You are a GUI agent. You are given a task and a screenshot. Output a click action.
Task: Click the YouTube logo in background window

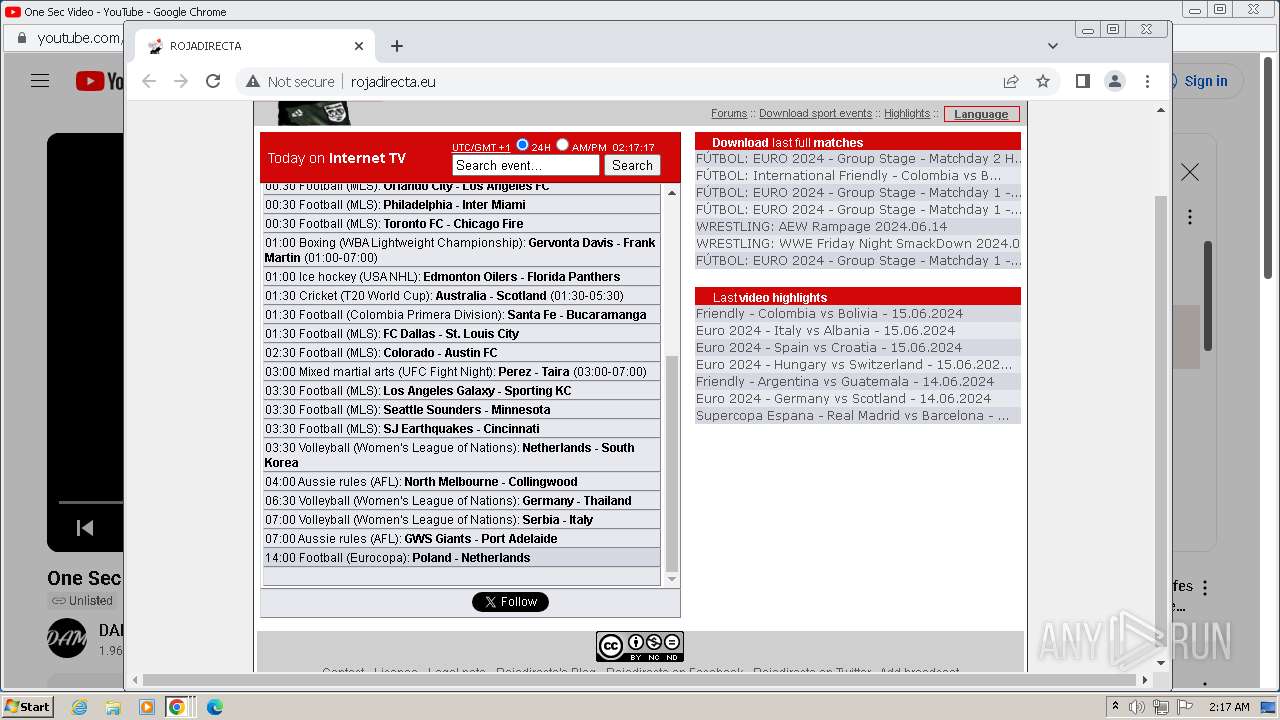point(99,81)
